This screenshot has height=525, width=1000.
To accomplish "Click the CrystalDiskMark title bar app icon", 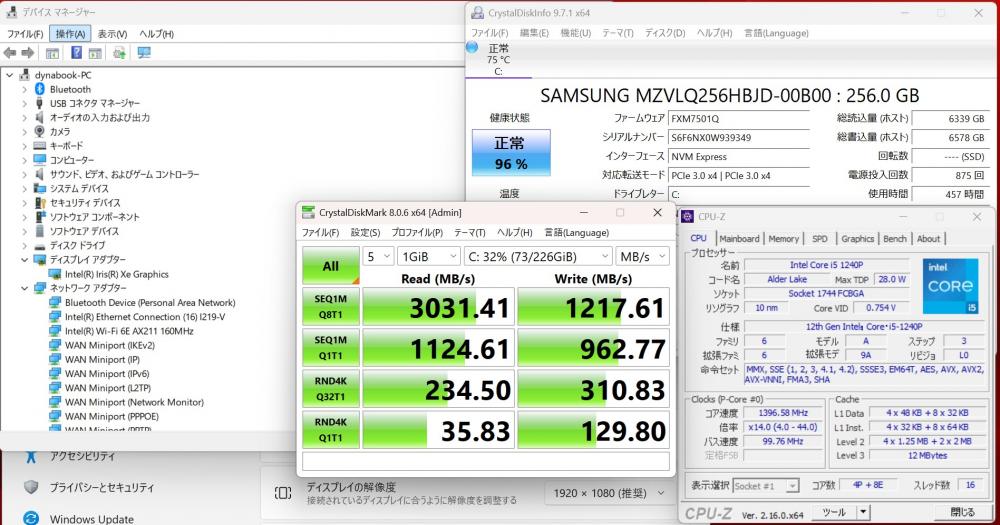I will tap(308, 212).
